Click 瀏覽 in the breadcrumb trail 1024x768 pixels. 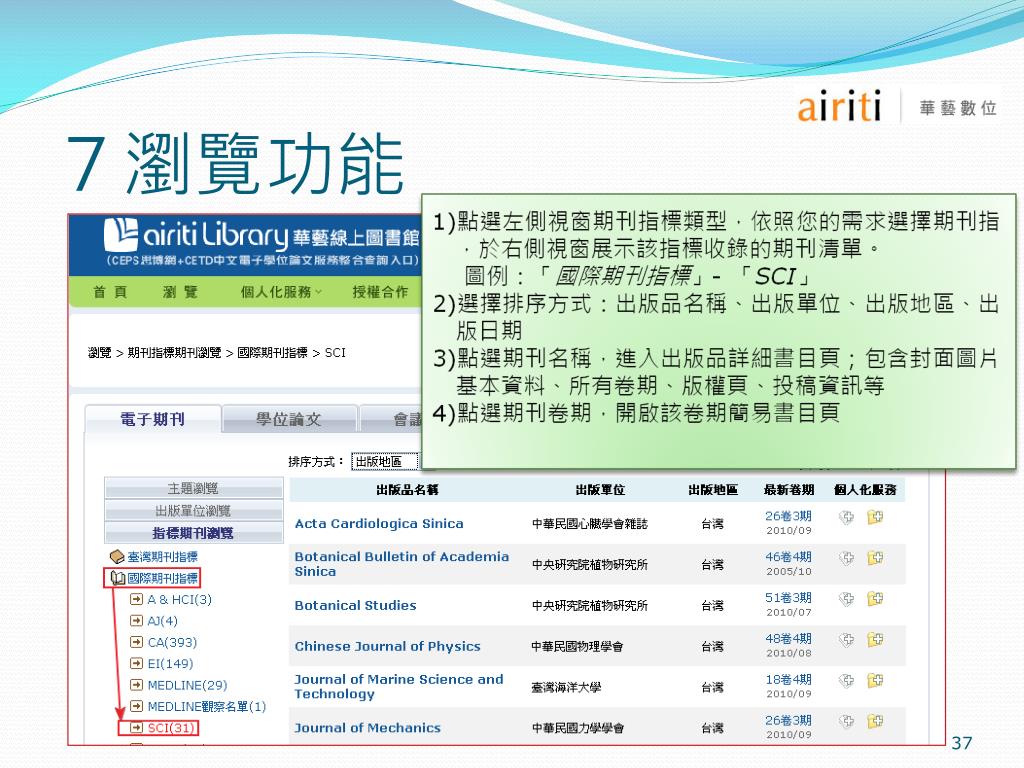tap(99, 353)
